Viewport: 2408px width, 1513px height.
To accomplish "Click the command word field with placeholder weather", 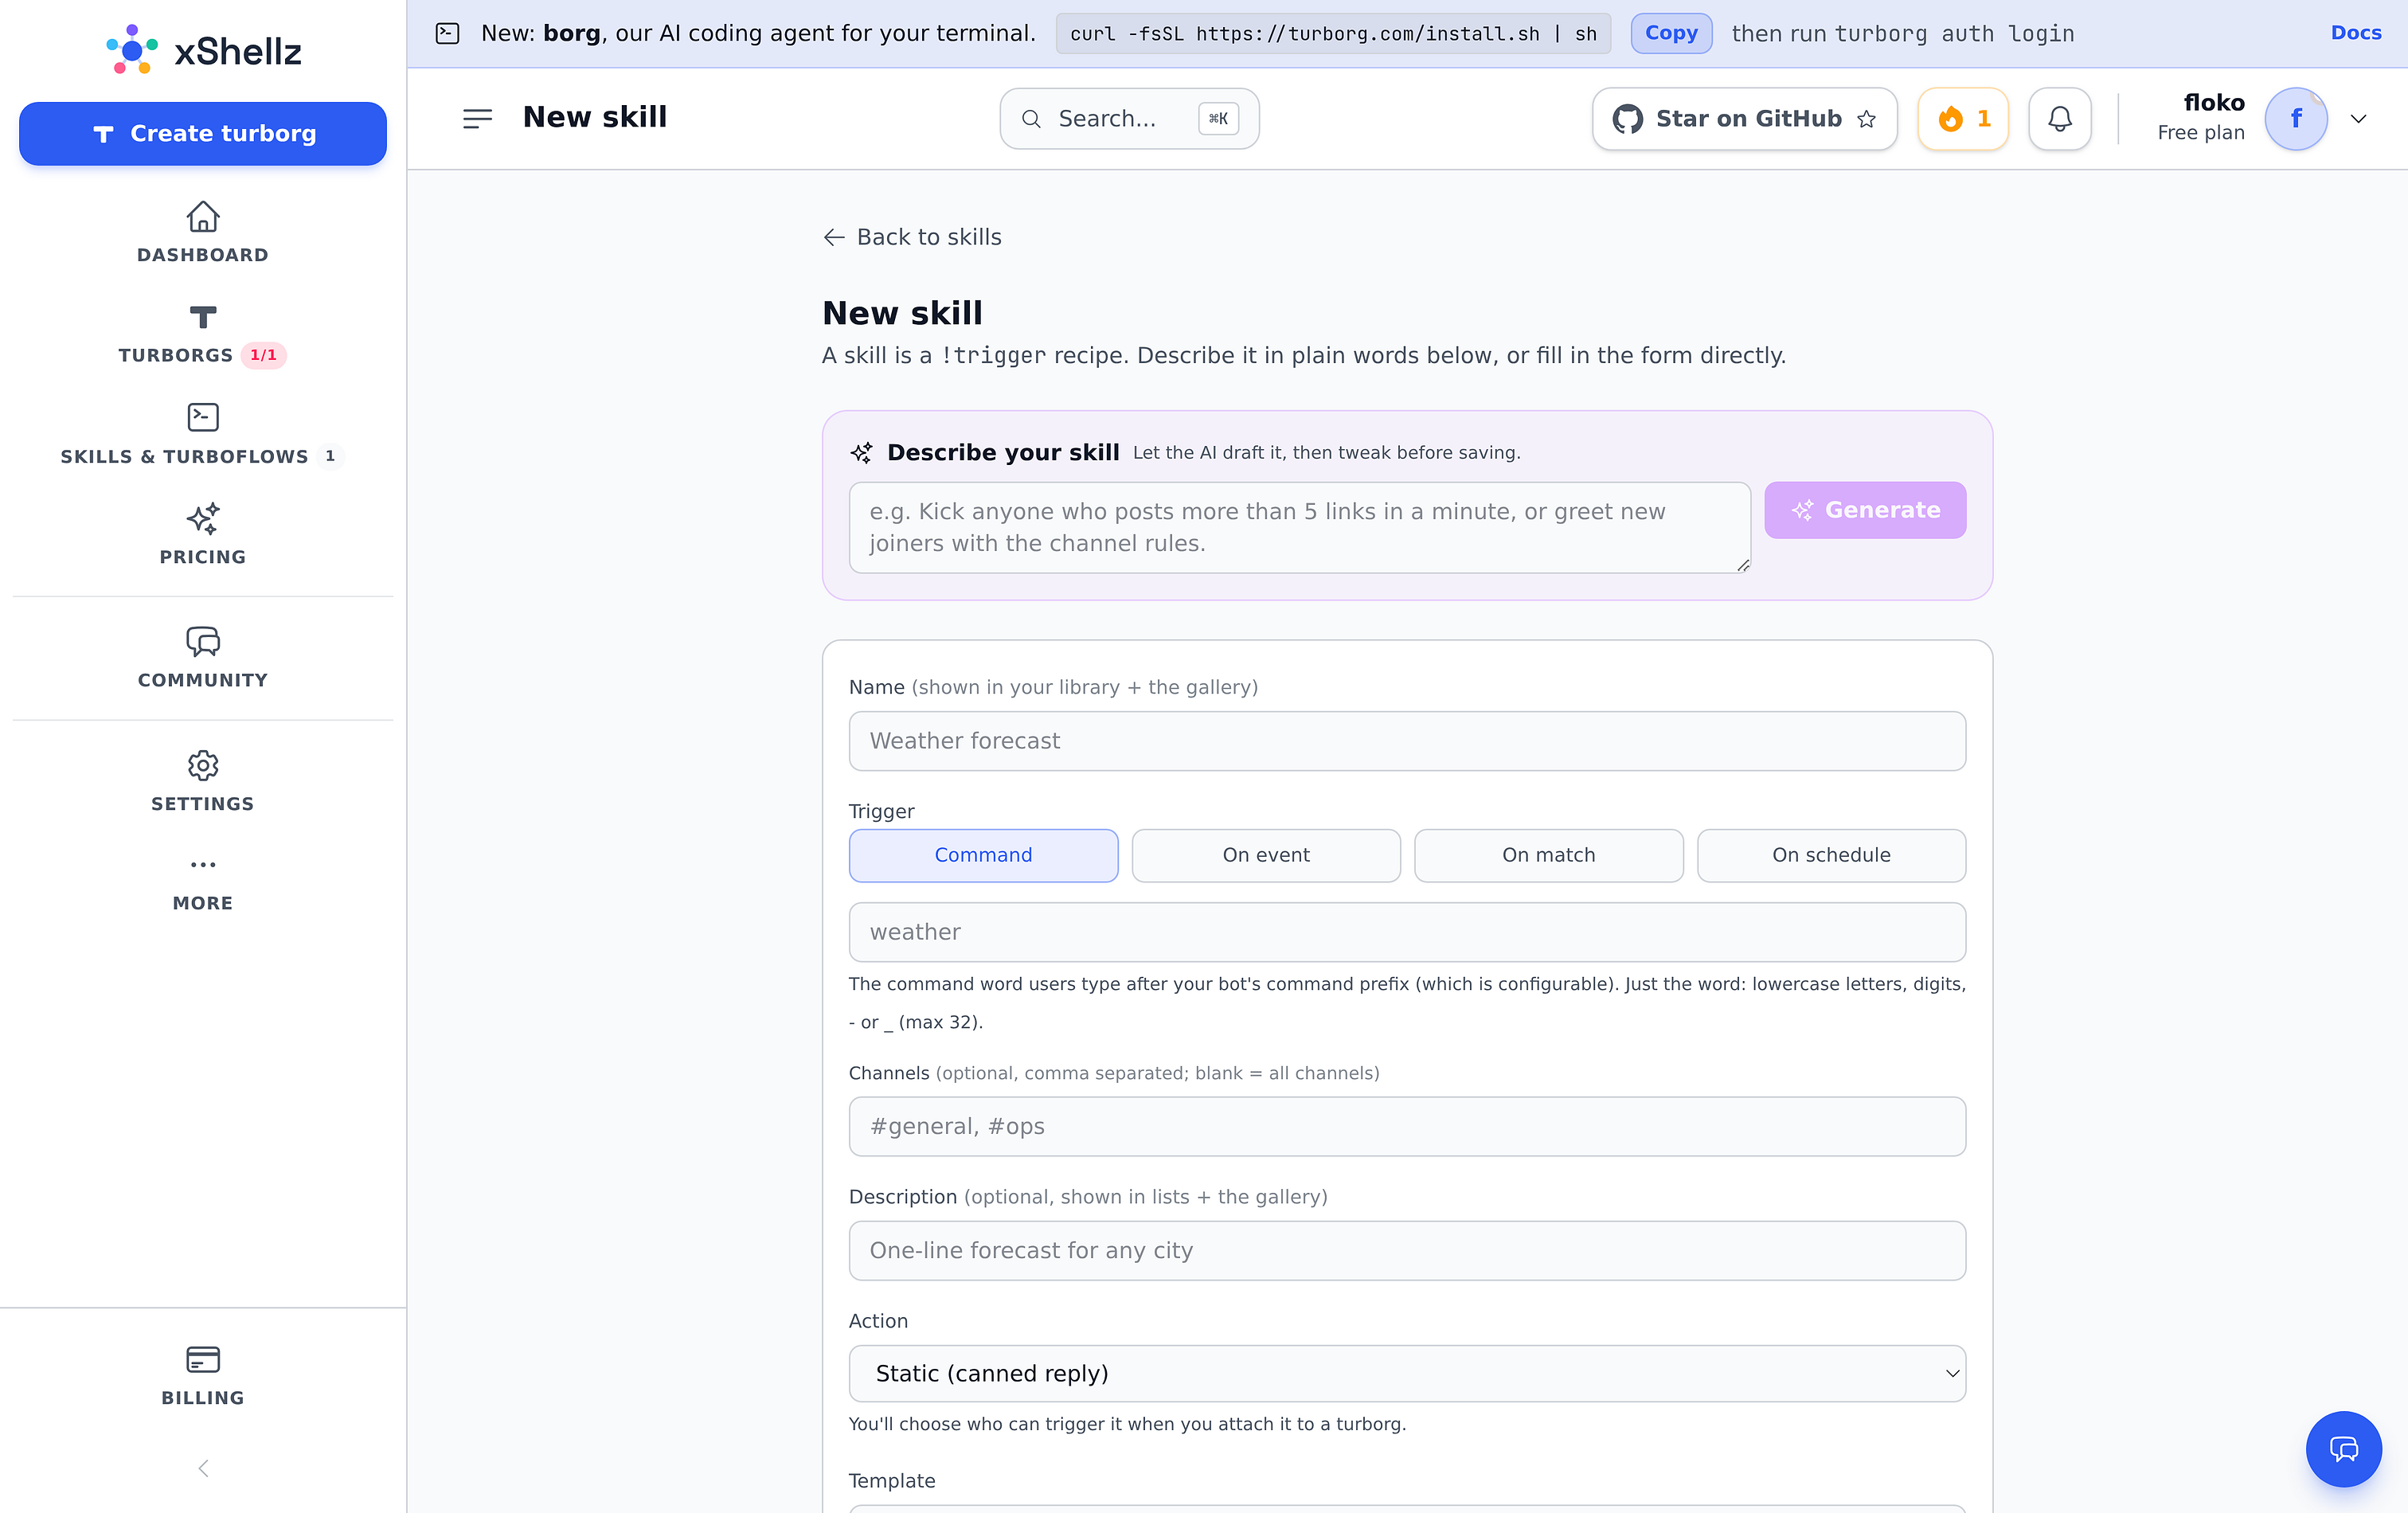I will click(1407, 932).
